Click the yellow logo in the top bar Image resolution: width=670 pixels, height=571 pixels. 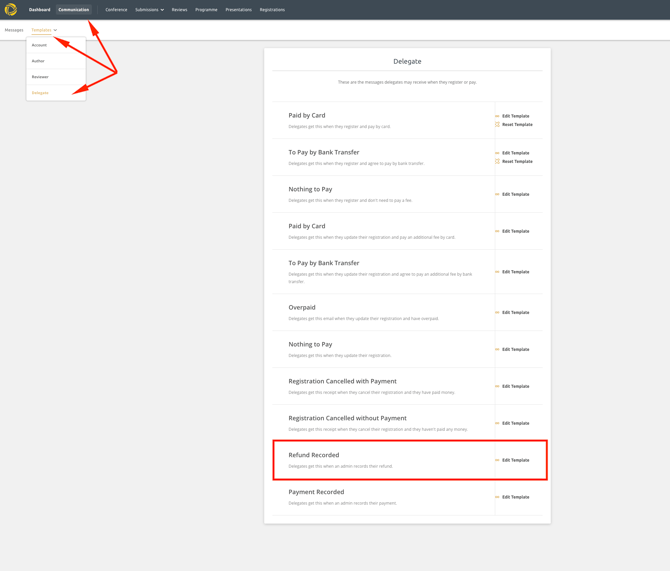[11, 10]
